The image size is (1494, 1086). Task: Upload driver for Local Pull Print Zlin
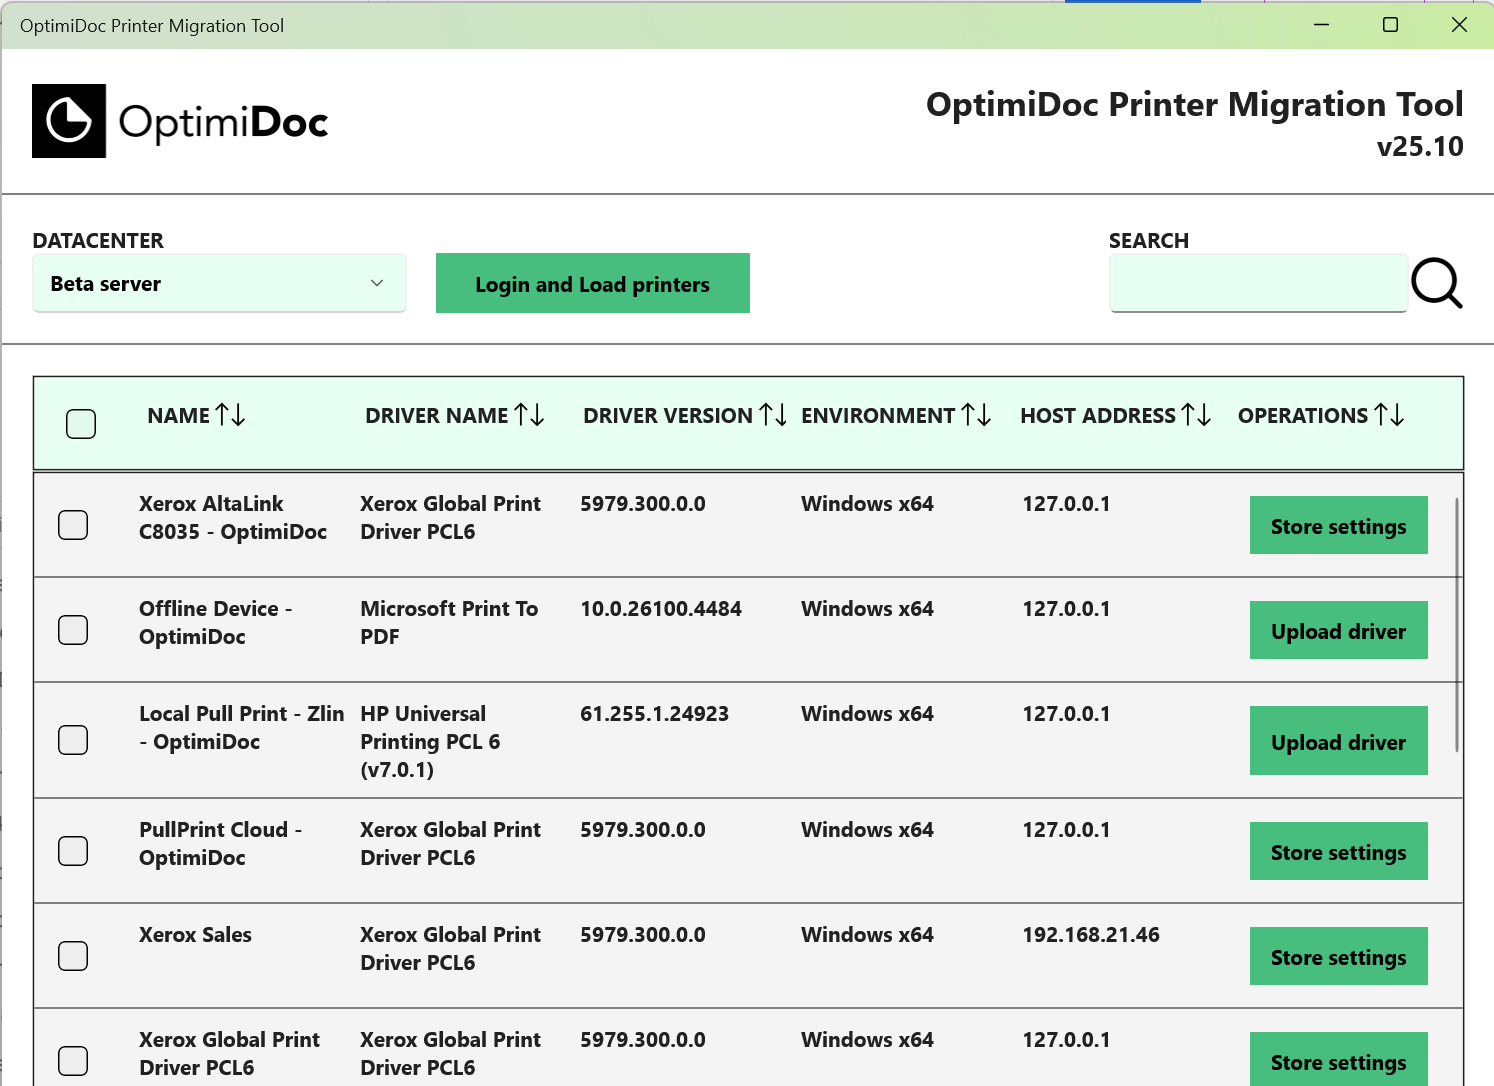pos(1338,742)
